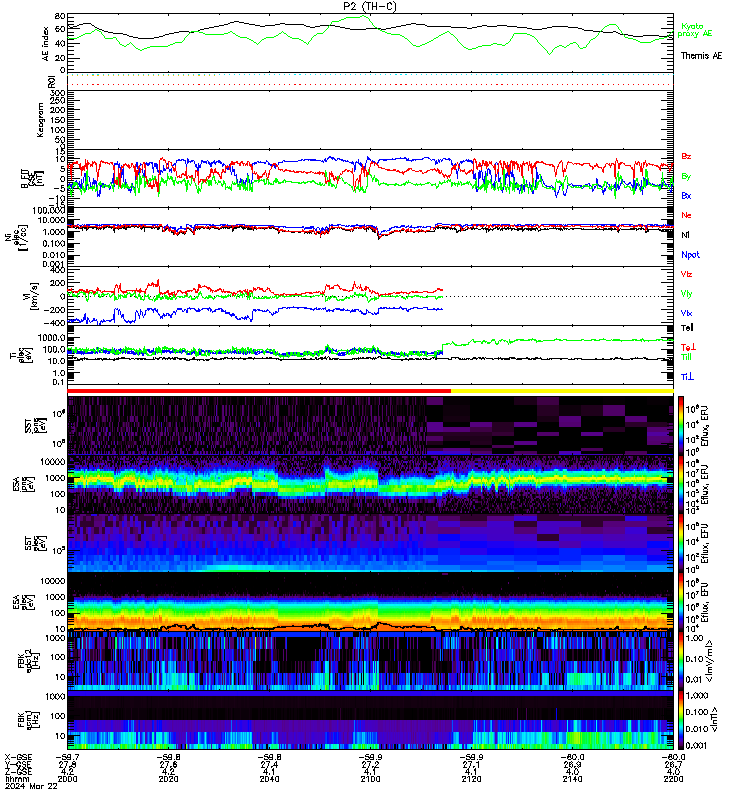The height and width of the screenshot is (800, 750).
Task: Click the 1000.0 tick on temperature axis
Action: point(52,338)
